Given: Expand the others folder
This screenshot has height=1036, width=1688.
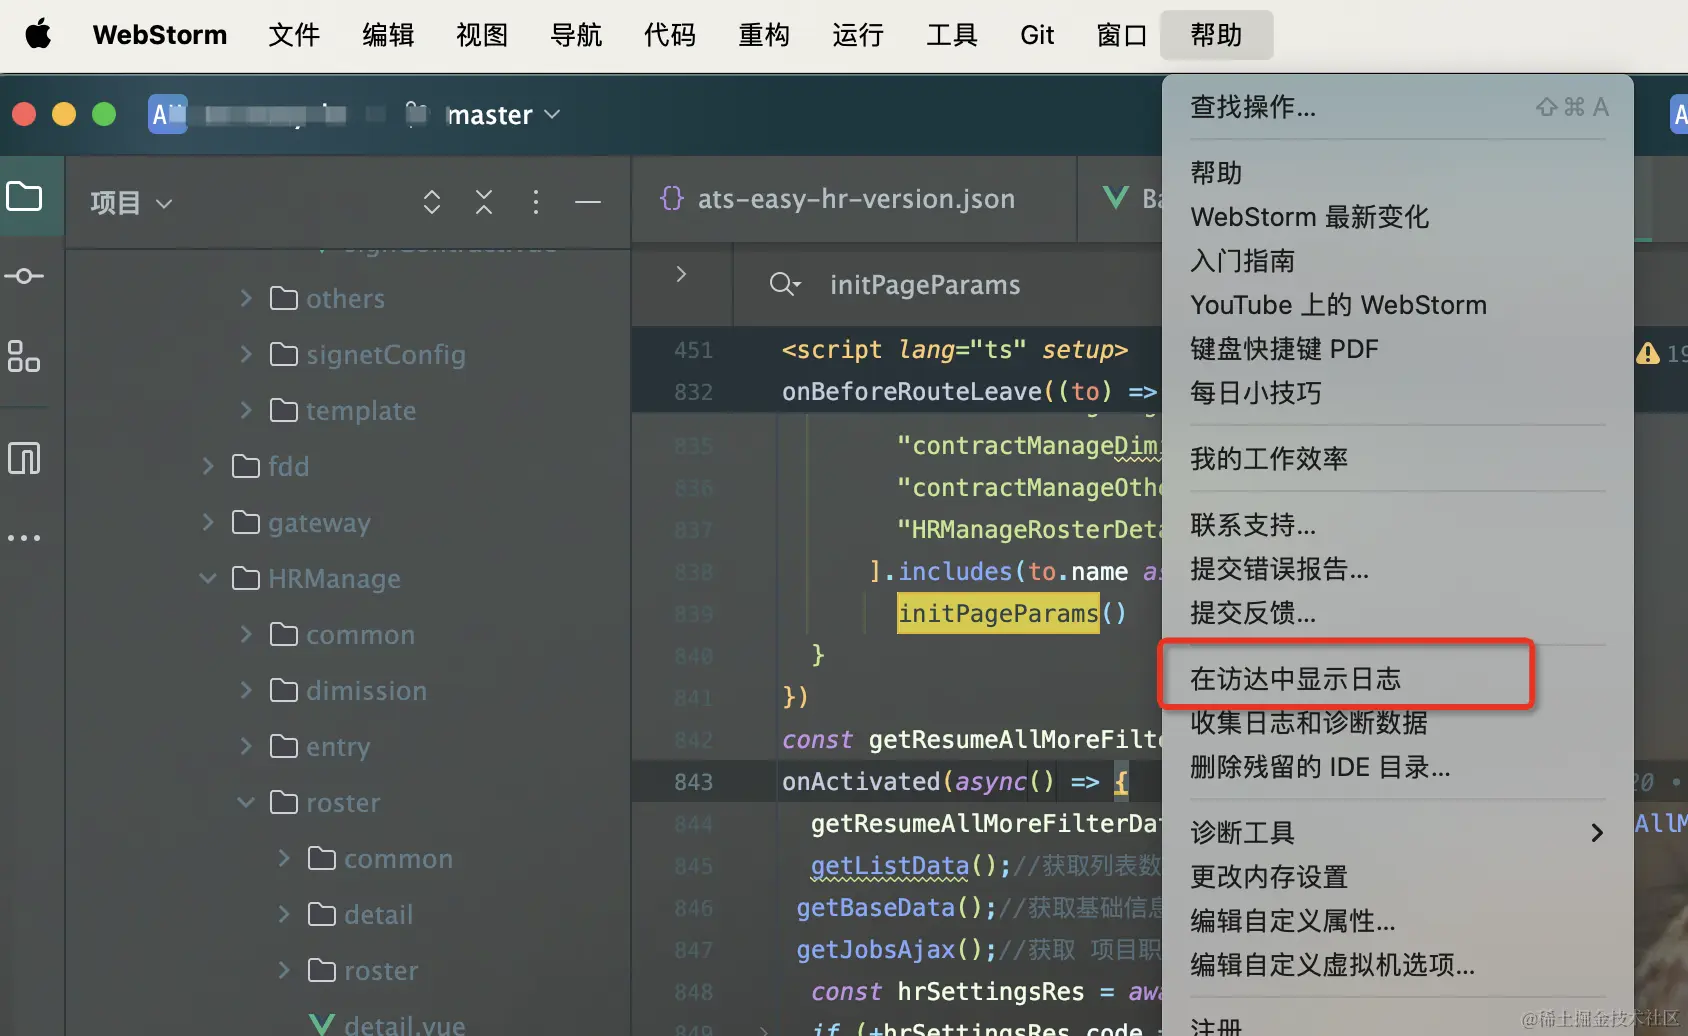Looking at the screenshot, I should pyautogui.click(x=246, y=298).
